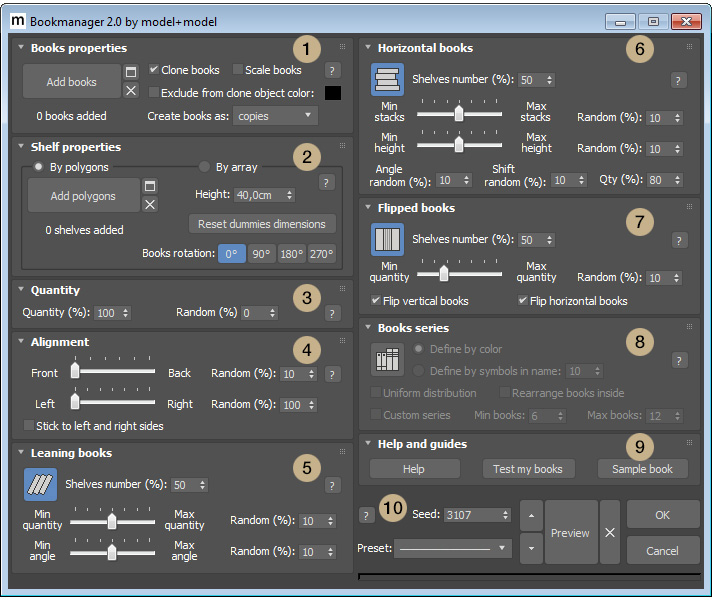Image resolution: width=712 pixels, height=600 pixels.
Task: Click the grip handle of Leaning books panel
Action: pyautogui.click(x=342, y=451)
